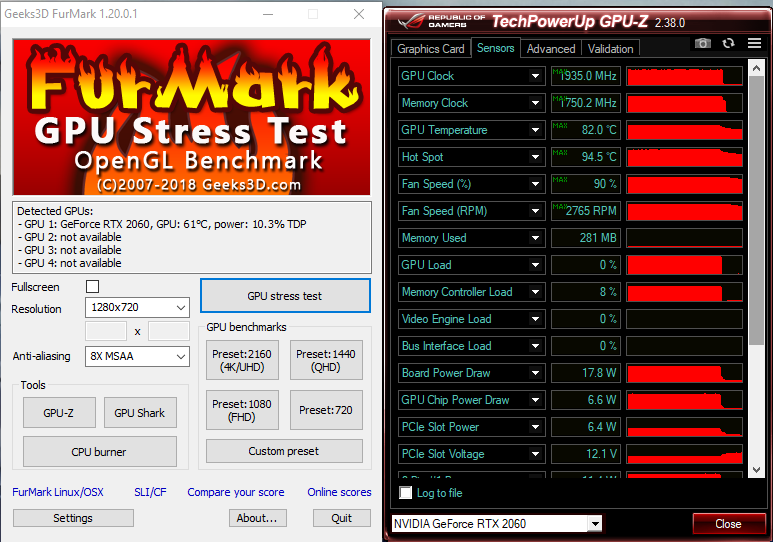Screen dimensions: 773x542
Task: Switch to the Graphics Card tab
Action: tap(431, 49)
